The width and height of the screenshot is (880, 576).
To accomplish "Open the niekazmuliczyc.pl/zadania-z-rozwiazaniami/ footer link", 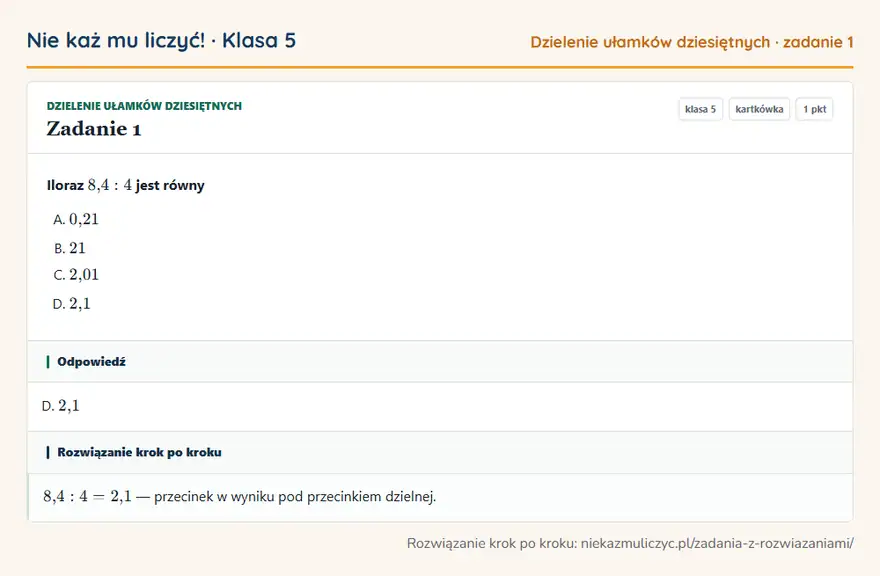I will coord(717,543).
